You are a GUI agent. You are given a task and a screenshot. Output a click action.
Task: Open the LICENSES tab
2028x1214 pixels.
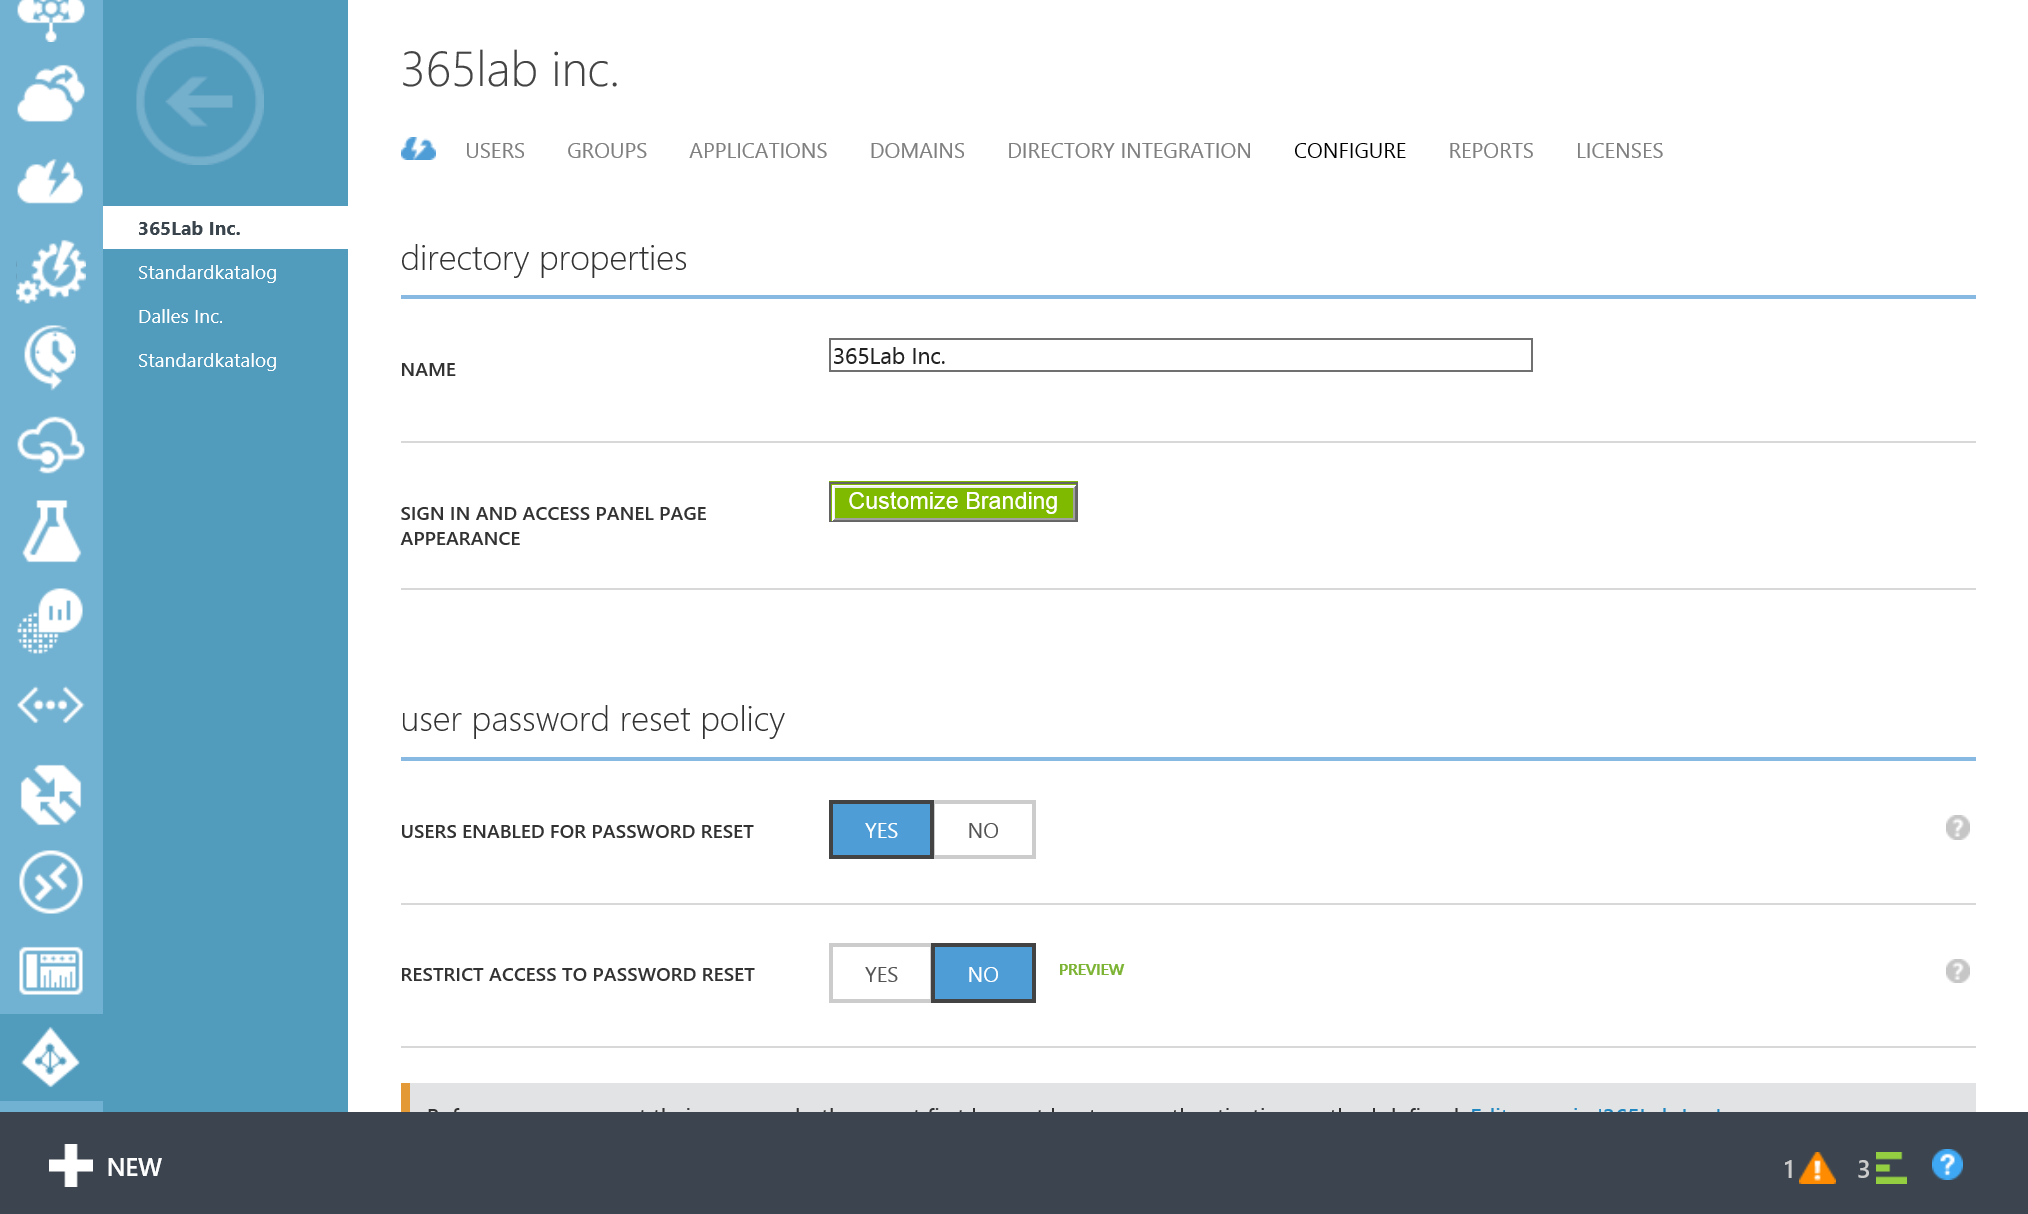[x=1619, y=151]
